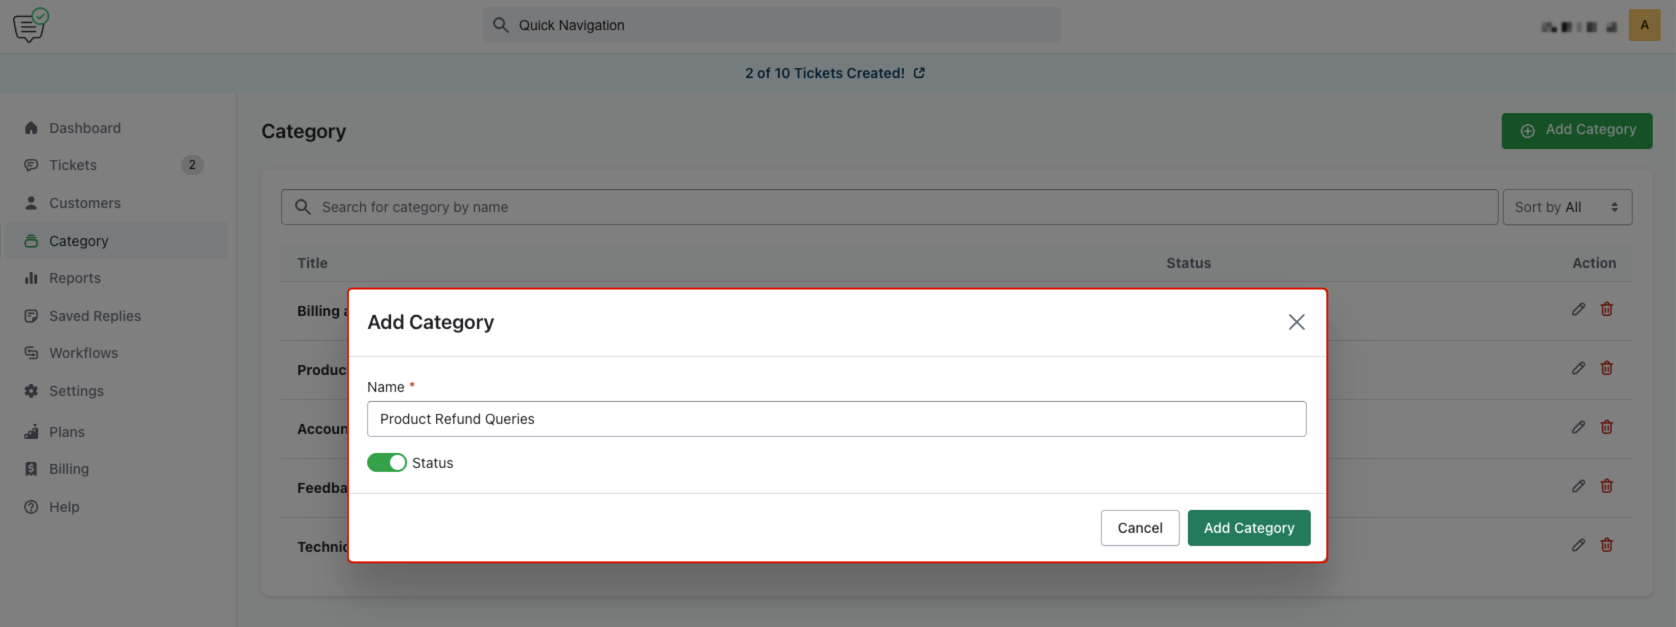Toggle the Status switch off
The height and width of the screenshot is (627, 1676).
pyautogui.click(x=387, y=463)
